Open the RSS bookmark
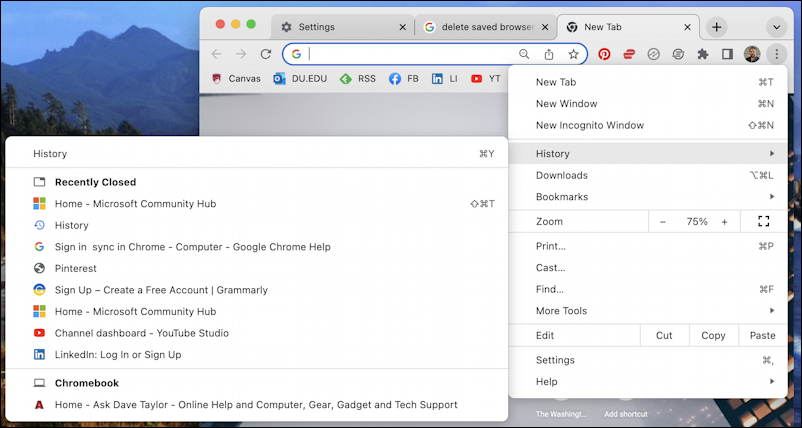Viewport: 802px width, 428px height. (x=358, y=79)
